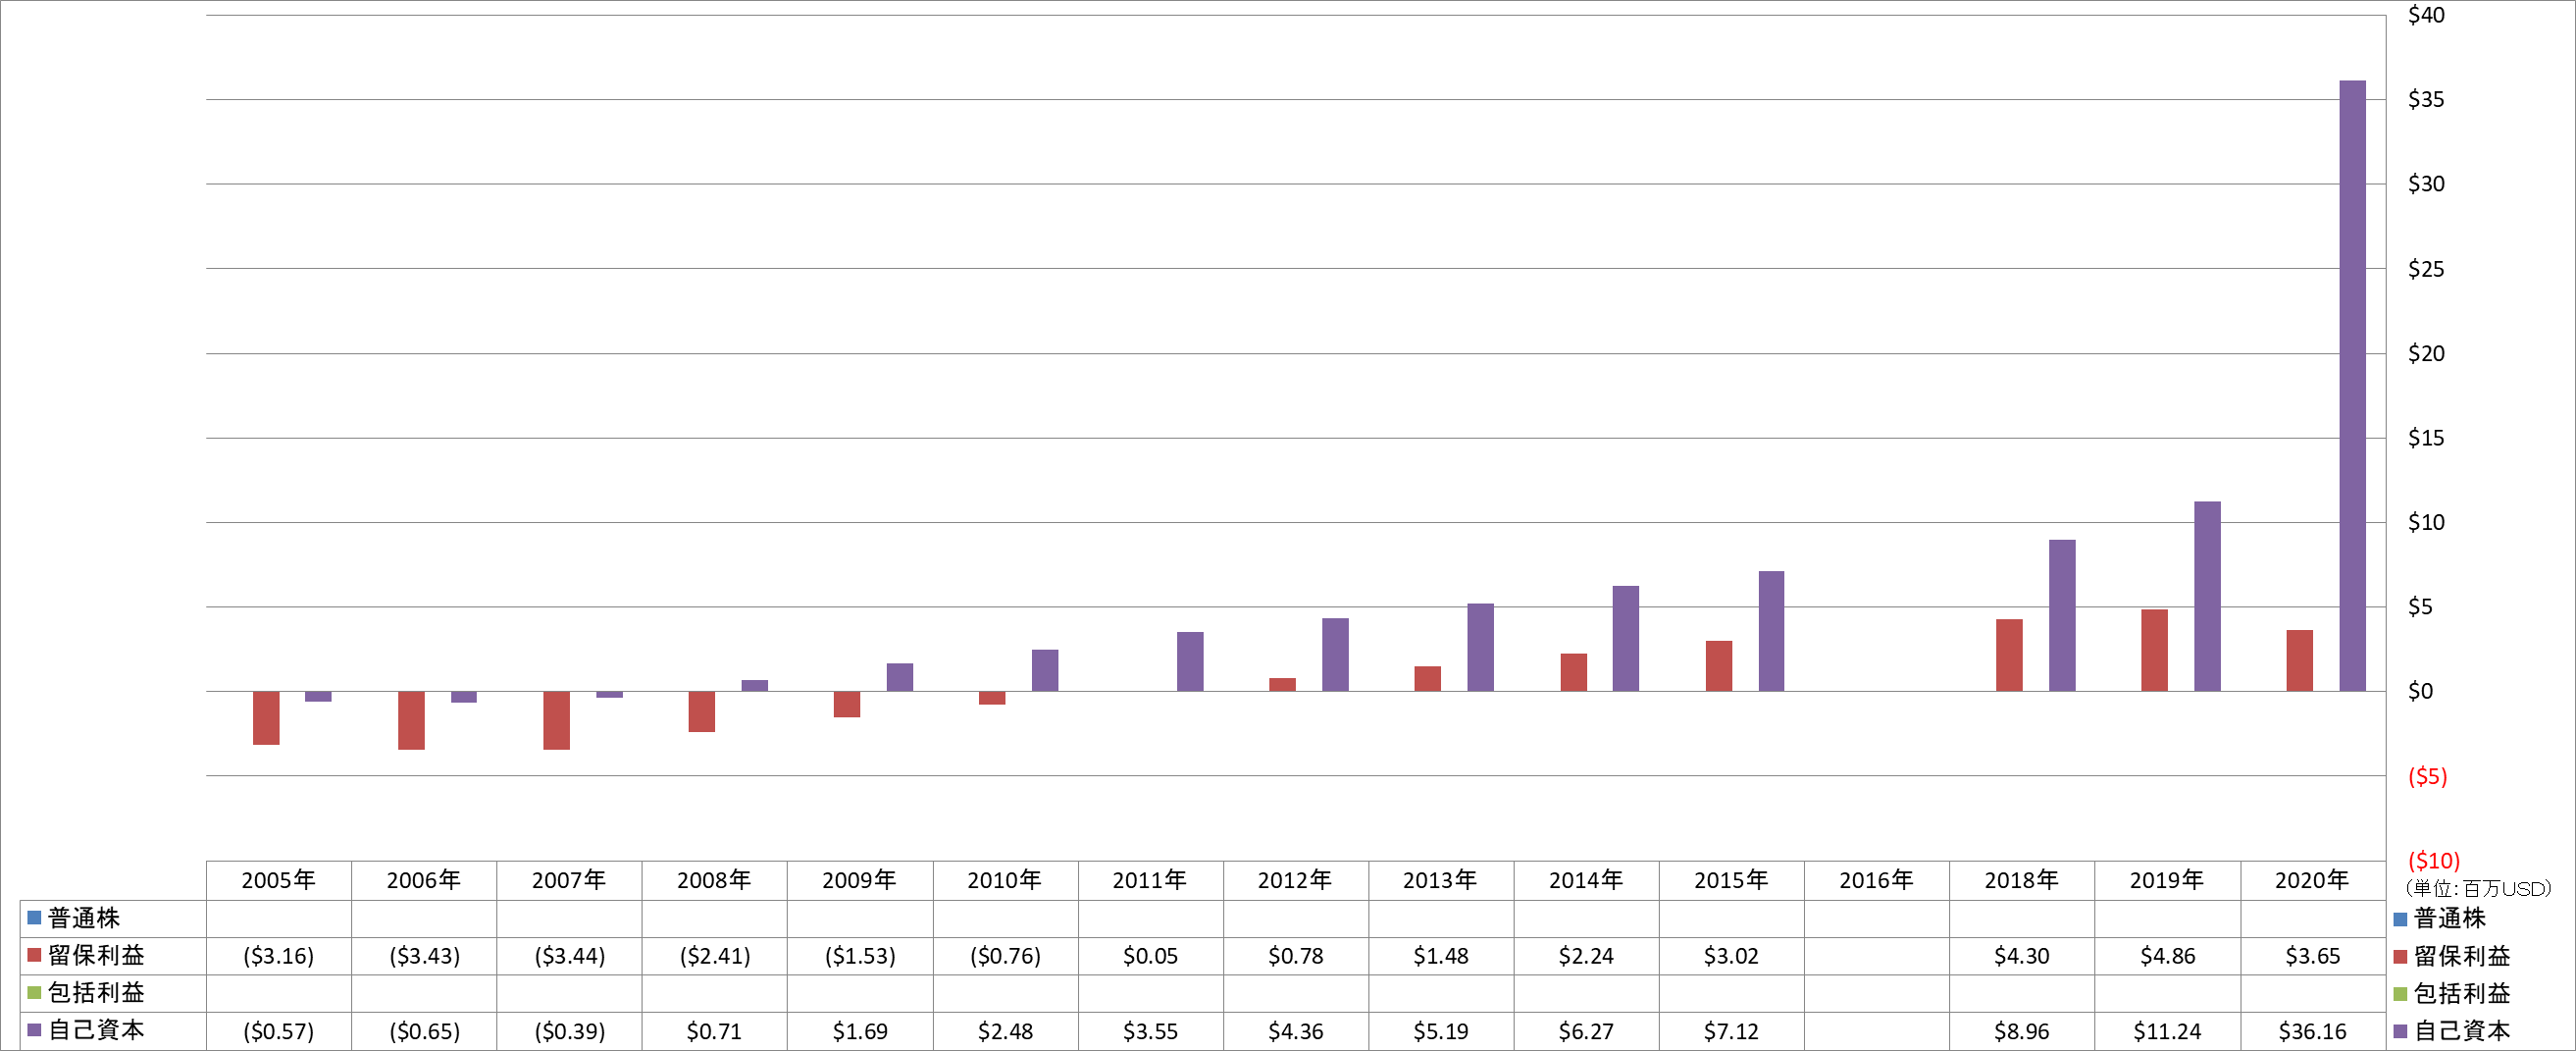The height and width of the screenshot is (1051, 2576).
Task: Click the purple 自己資本 swatch in right legend
Action: click(x=2400, y=1031)
